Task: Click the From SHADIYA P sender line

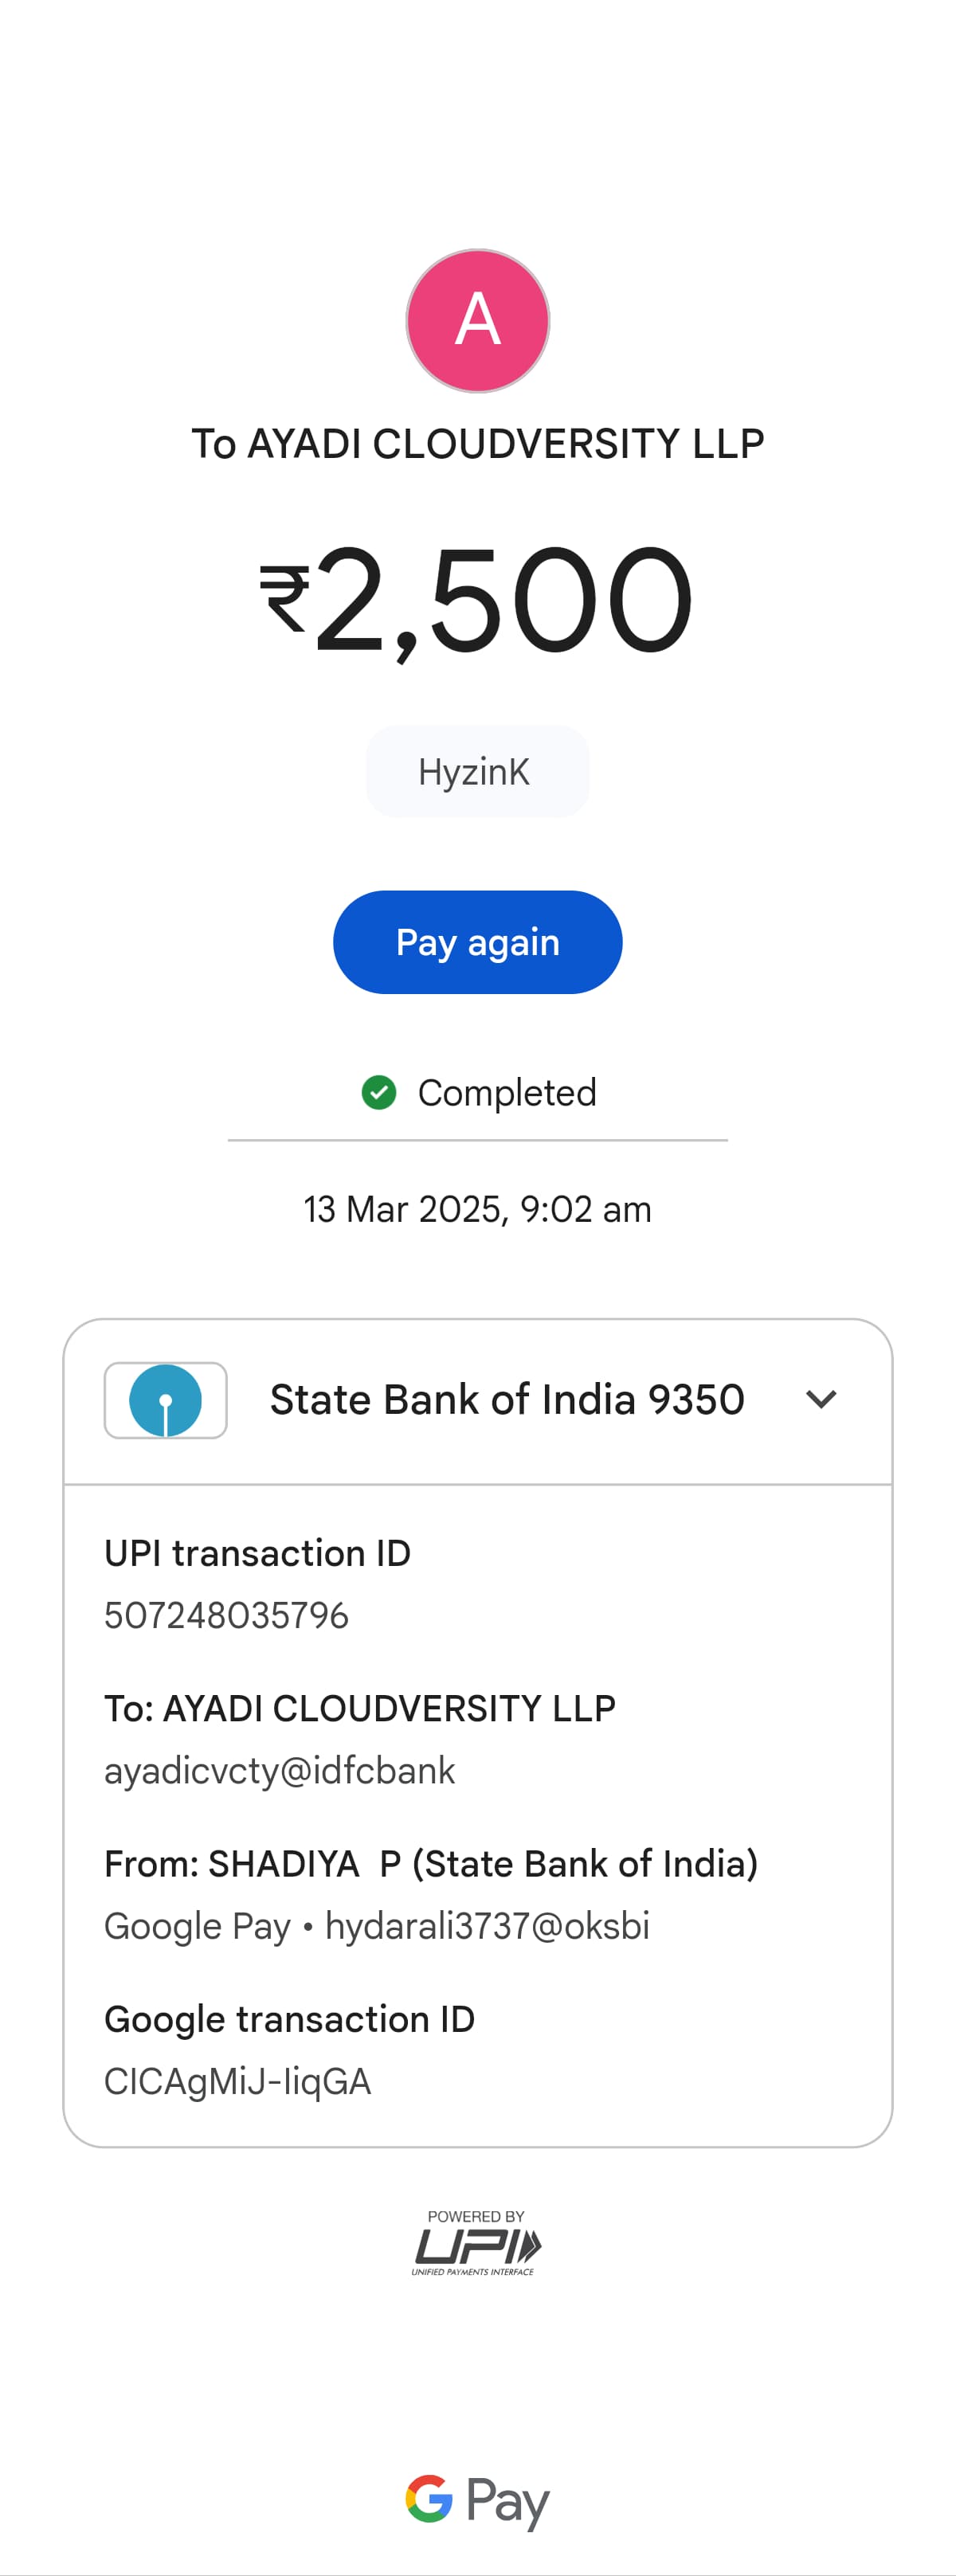Action: (x=431, y=1864)
